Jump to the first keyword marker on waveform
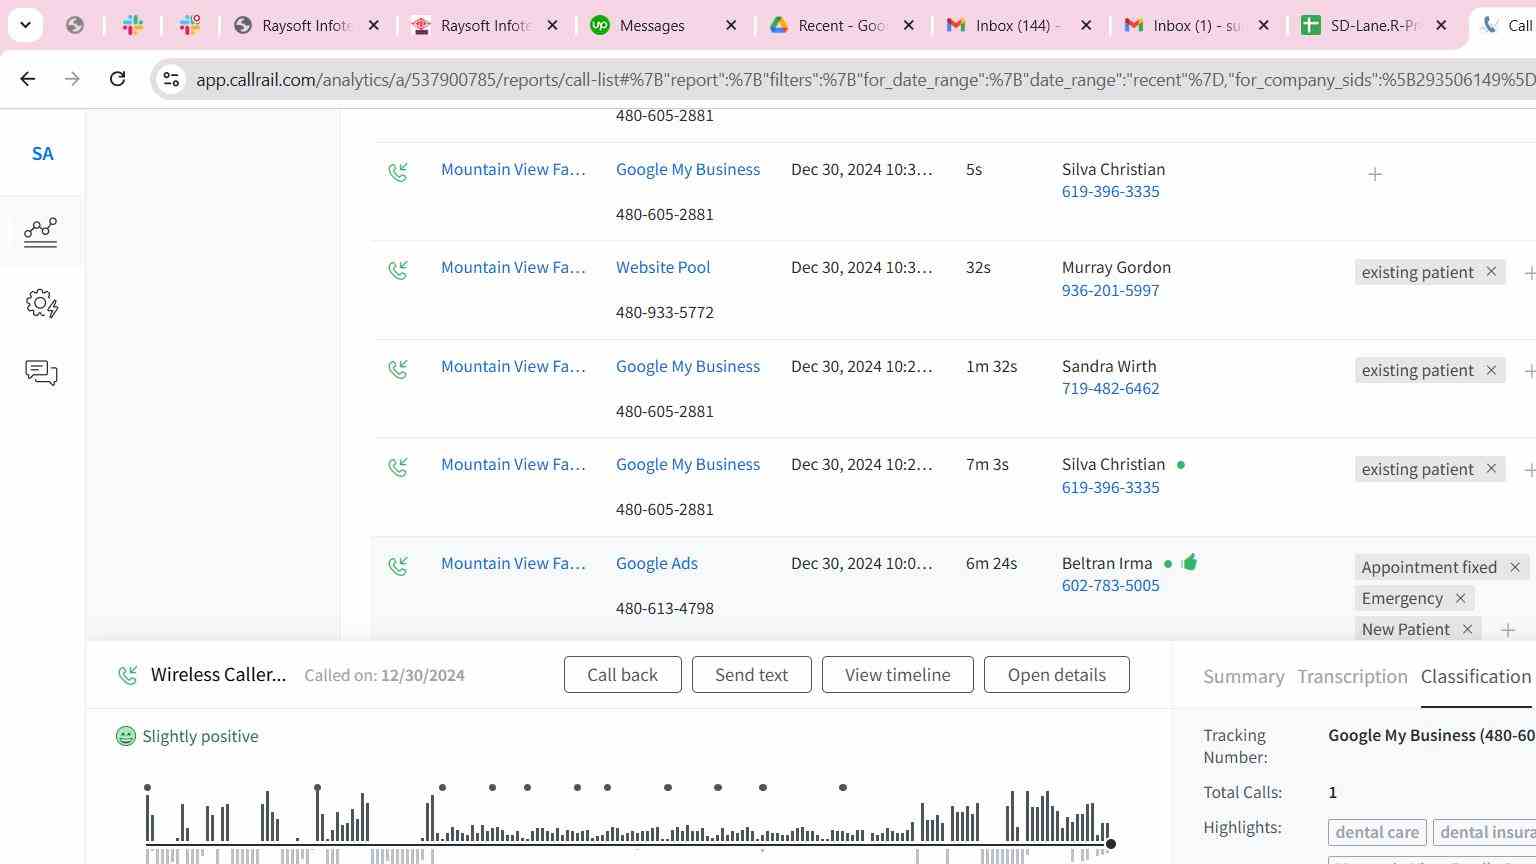Viewport: 1536px width, 864px height. (147, 788)
